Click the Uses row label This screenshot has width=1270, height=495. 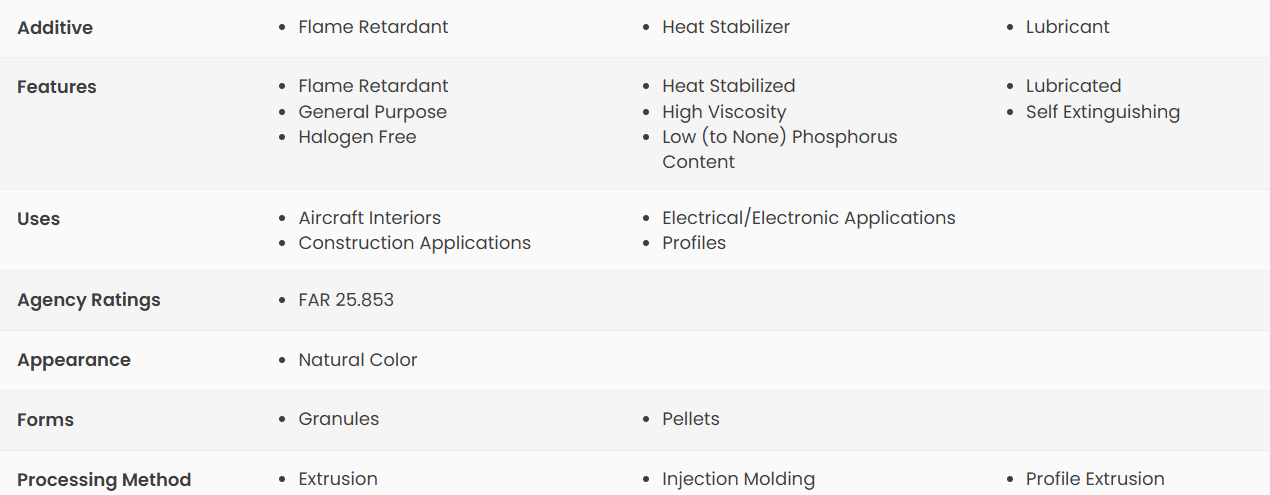click(38, 219)
